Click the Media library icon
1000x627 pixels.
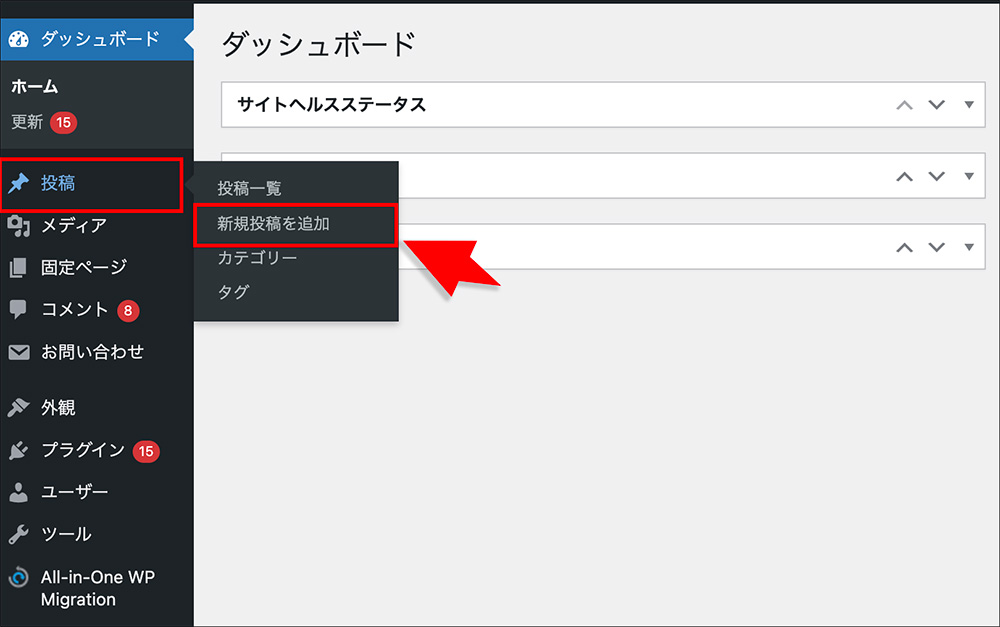click(18, 226)
